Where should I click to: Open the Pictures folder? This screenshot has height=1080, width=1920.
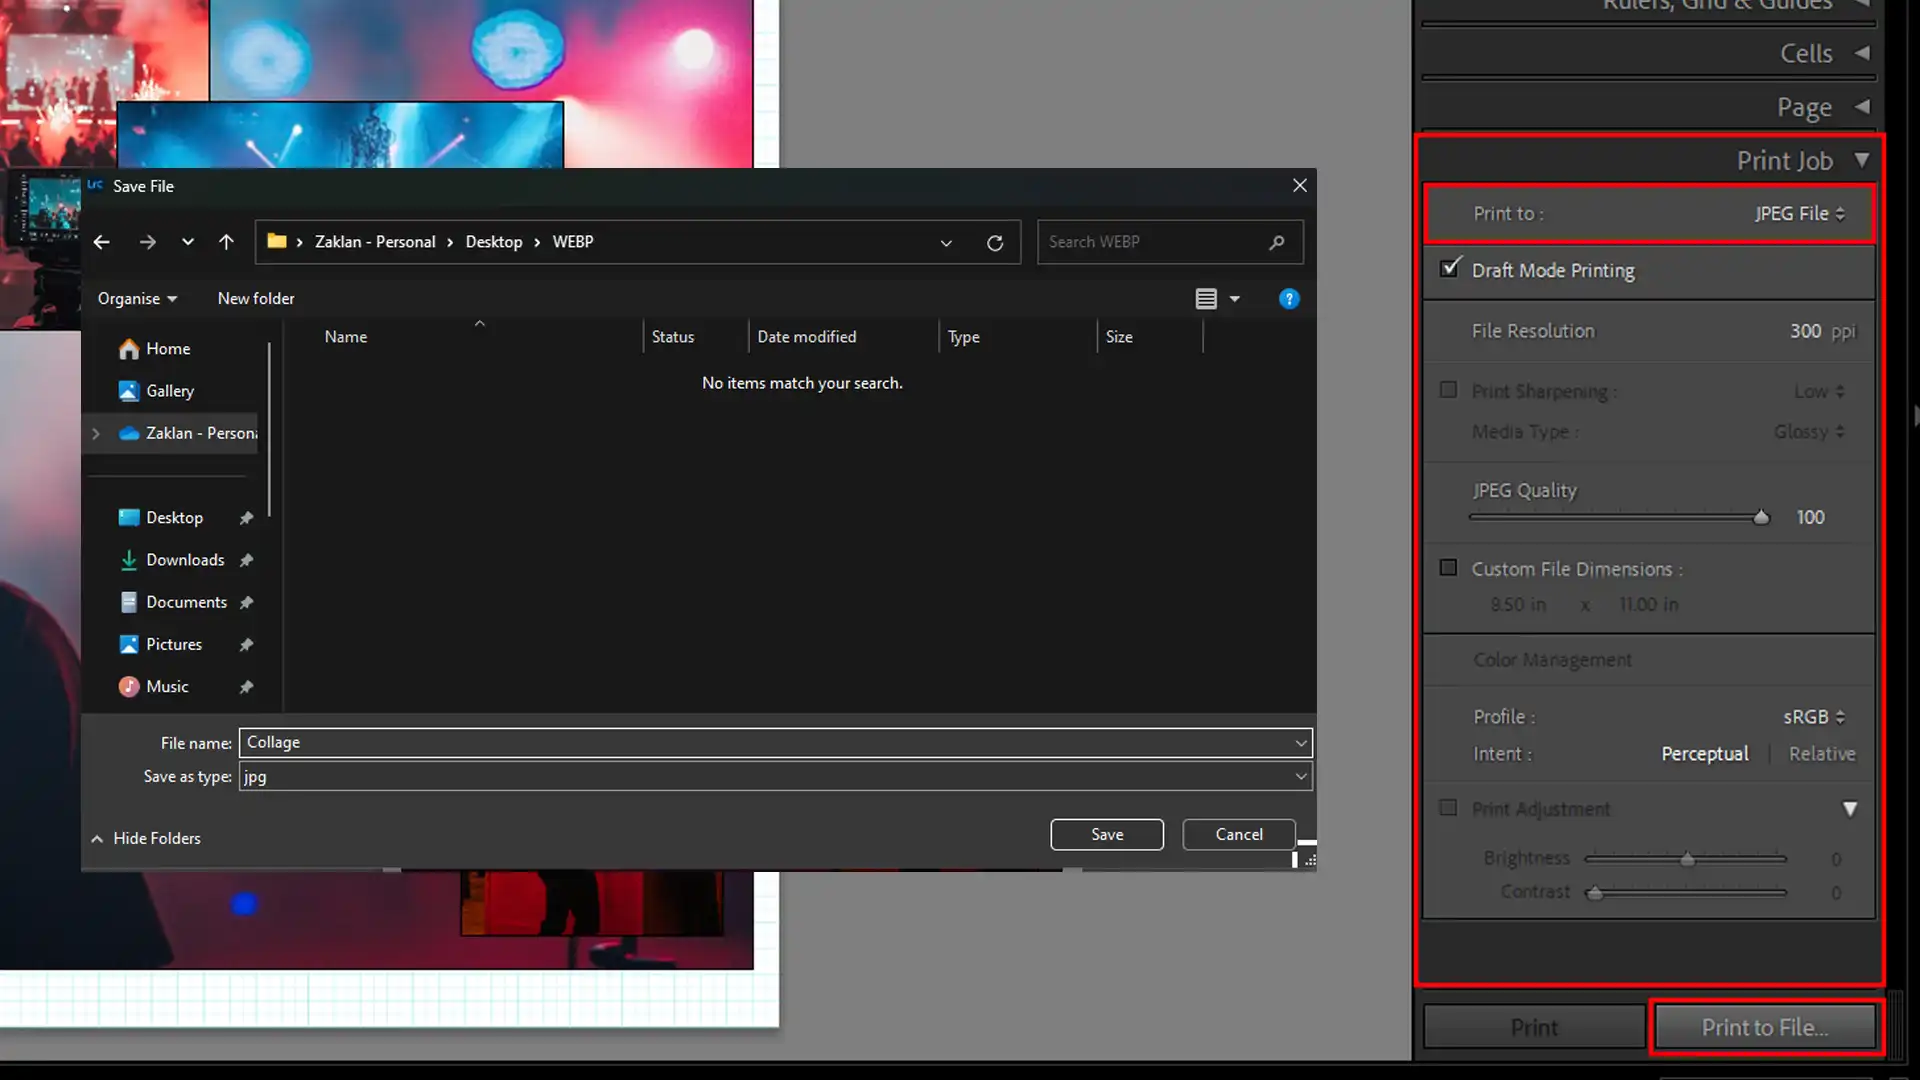tap(174, 644)
